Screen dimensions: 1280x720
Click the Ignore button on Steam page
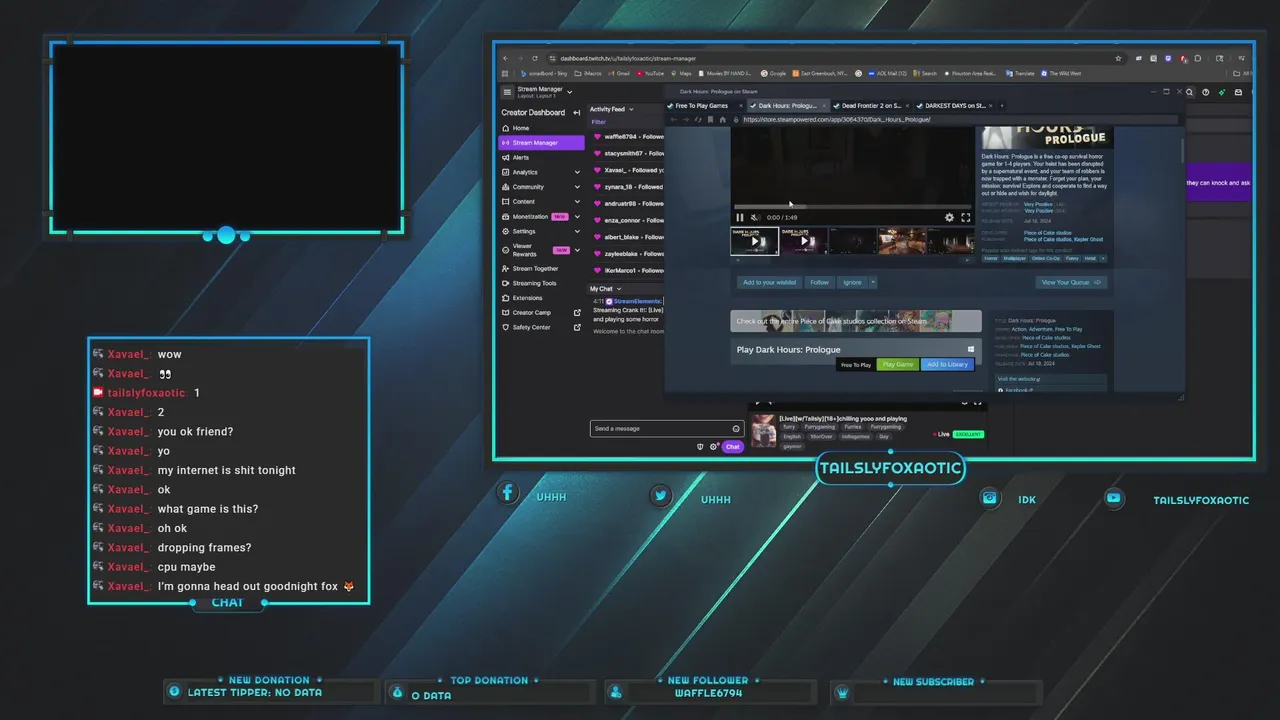click(852, 282)
